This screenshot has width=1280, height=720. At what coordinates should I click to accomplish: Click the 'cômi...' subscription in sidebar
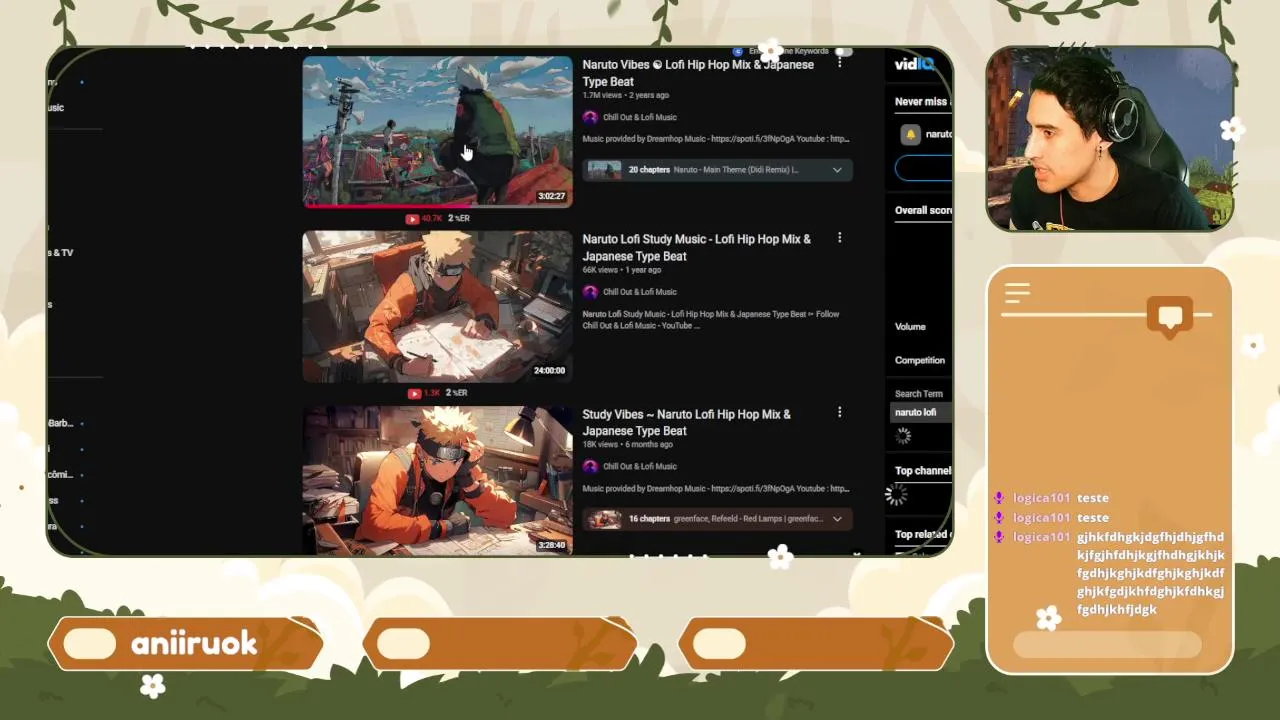(61, 474)
